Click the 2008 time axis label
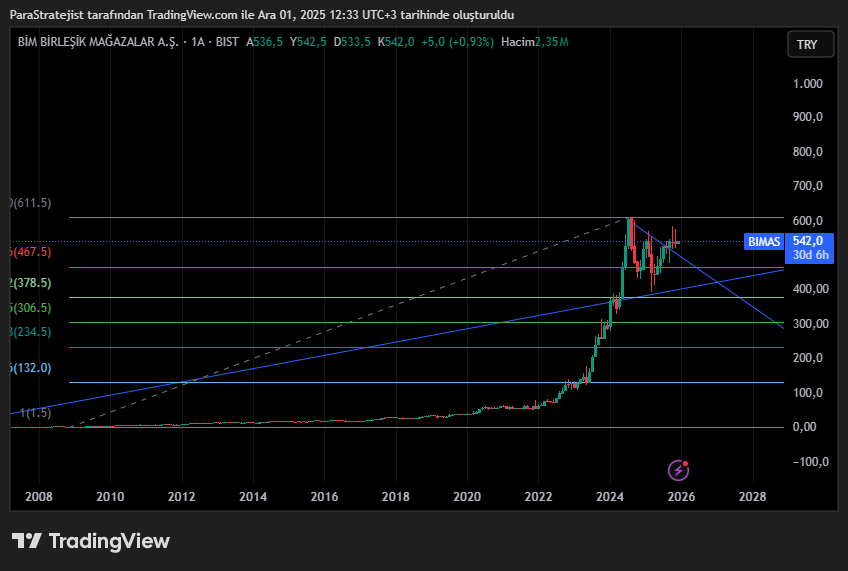The width and height of the screenshot is (848, 571). tap(39, 496)
